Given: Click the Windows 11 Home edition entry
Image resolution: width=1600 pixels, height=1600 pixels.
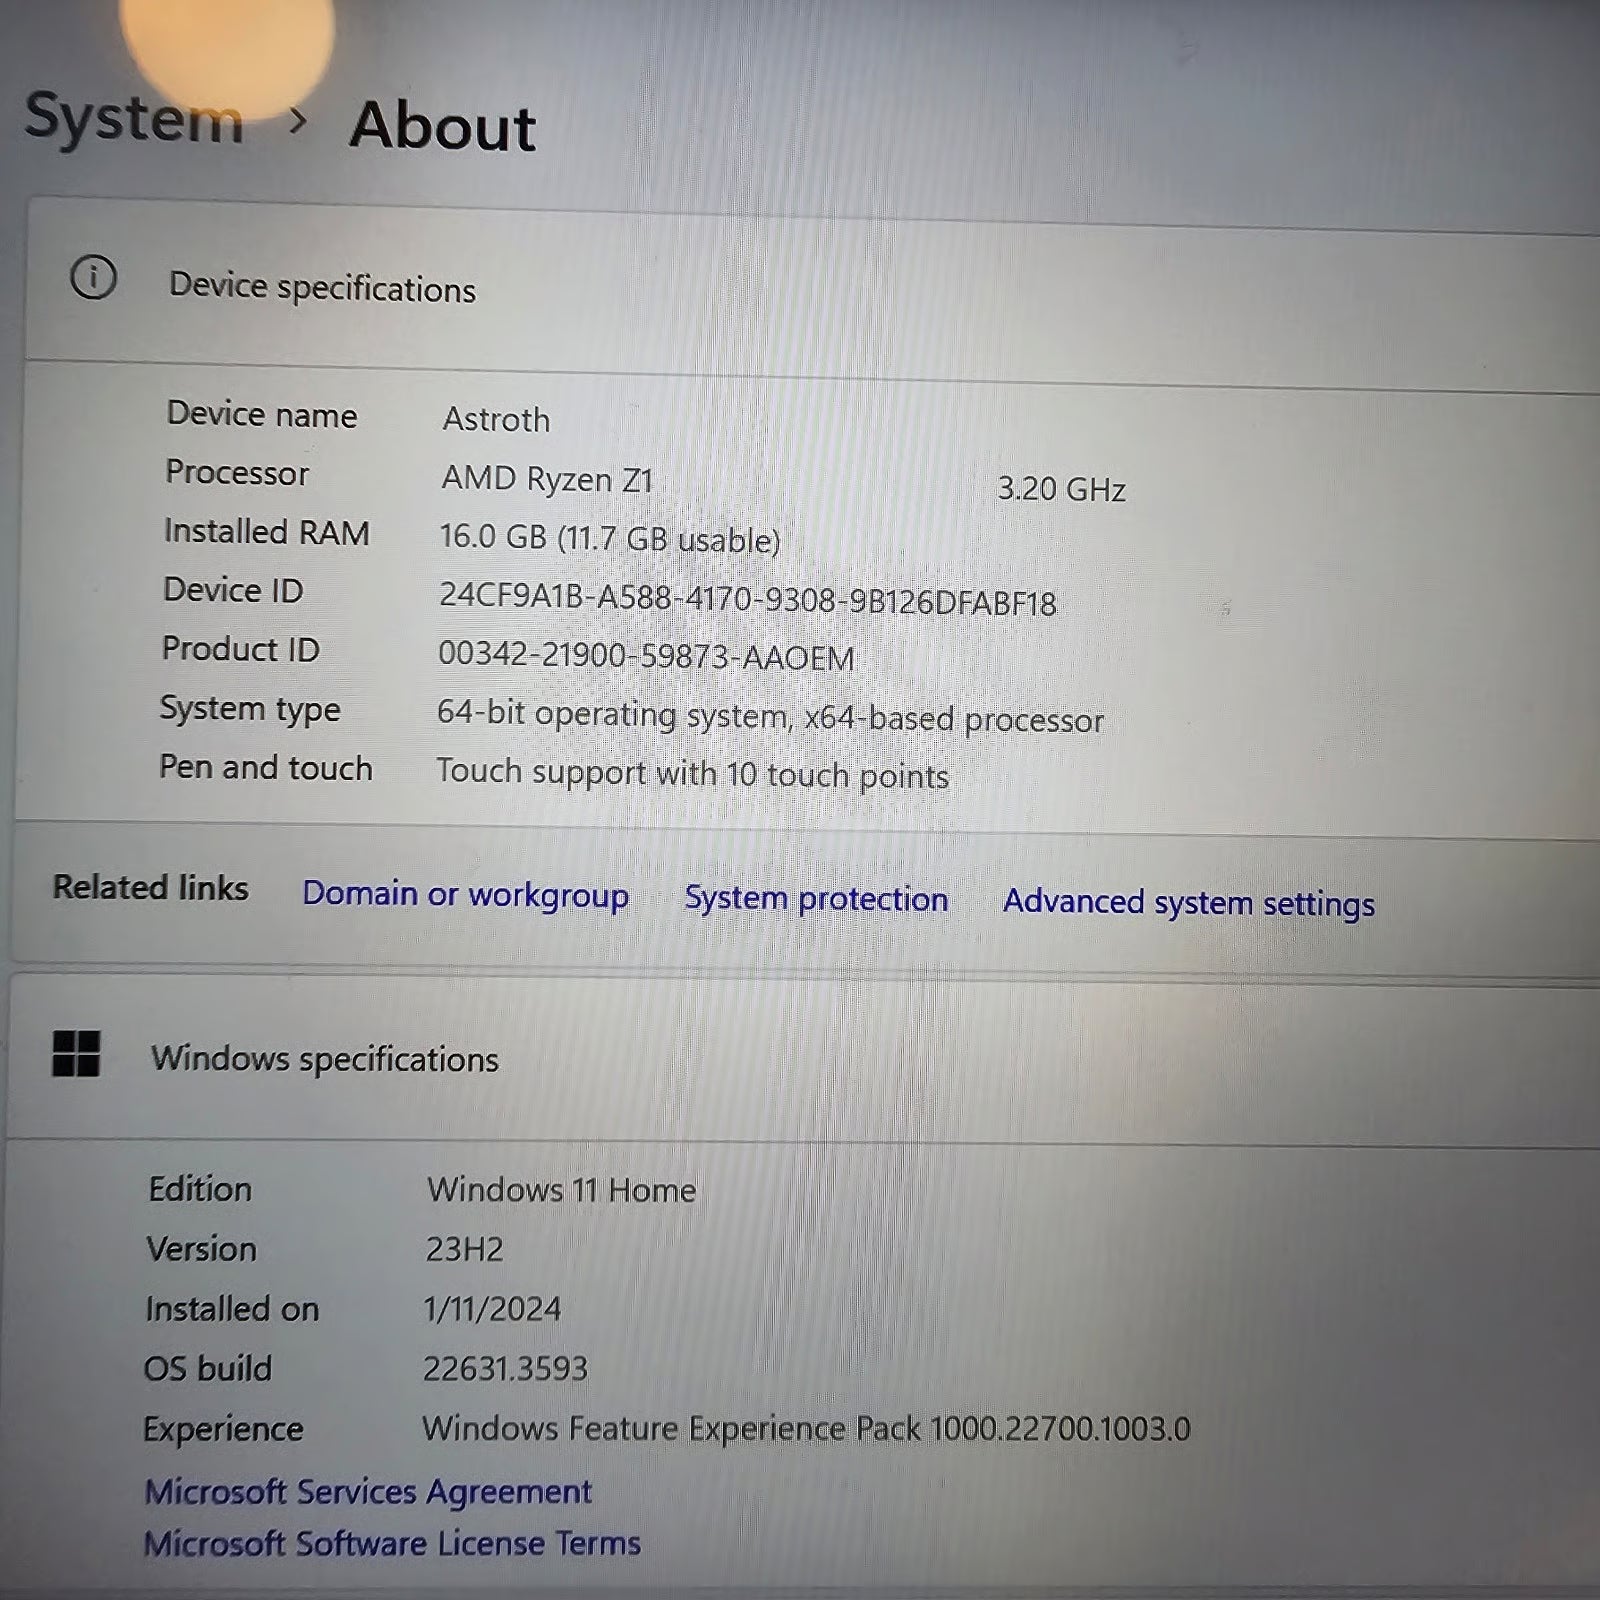Looking at the screenshot, I should (x=561, y=1190).
